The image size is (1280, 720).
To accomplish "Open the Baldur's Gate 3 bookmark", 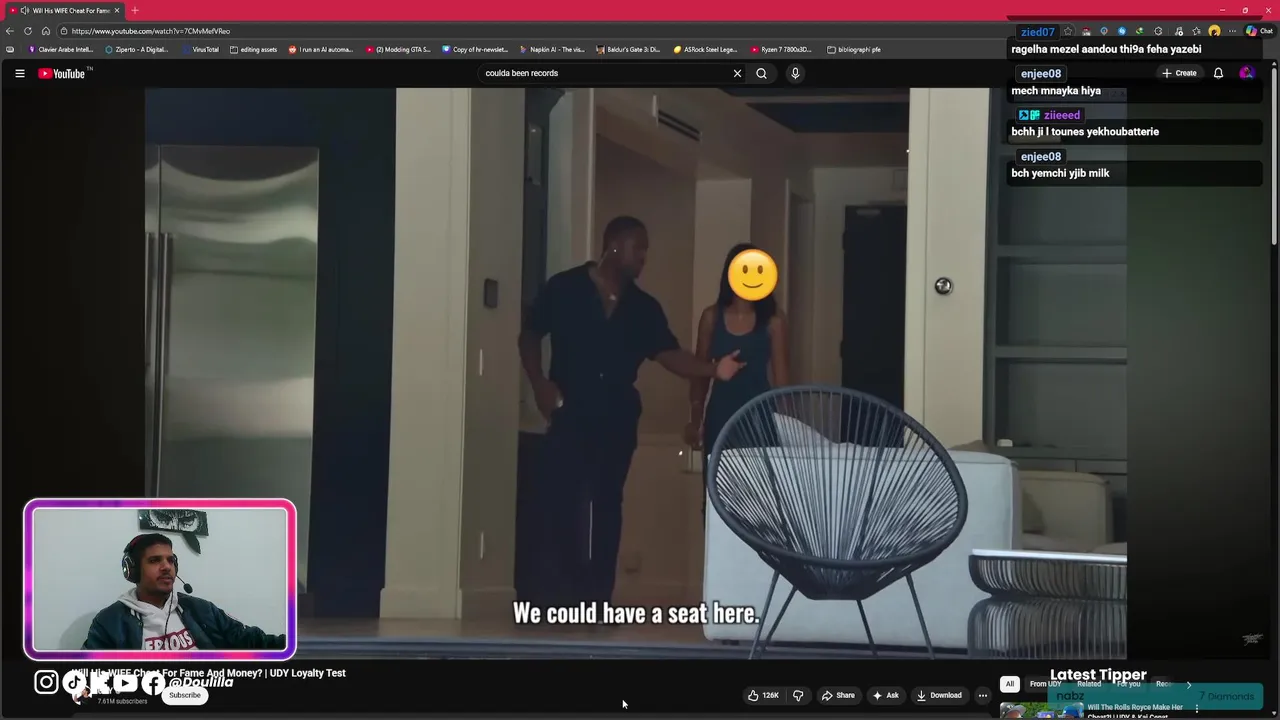I will pyautogui.click(x=629, y=49).
